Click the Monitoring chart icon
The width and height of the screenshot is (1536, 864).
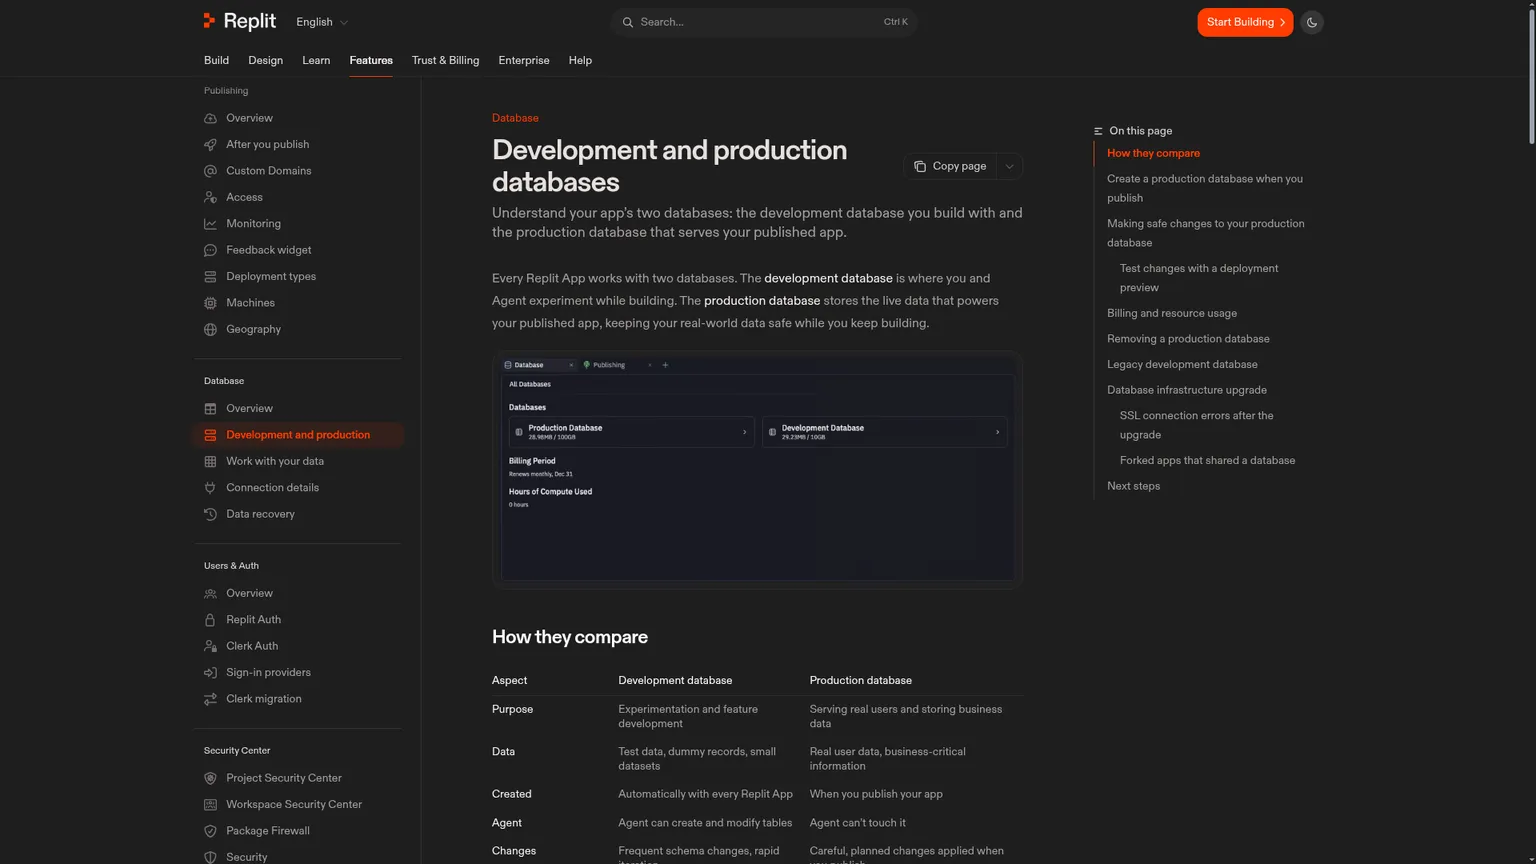tap(210, 224)
